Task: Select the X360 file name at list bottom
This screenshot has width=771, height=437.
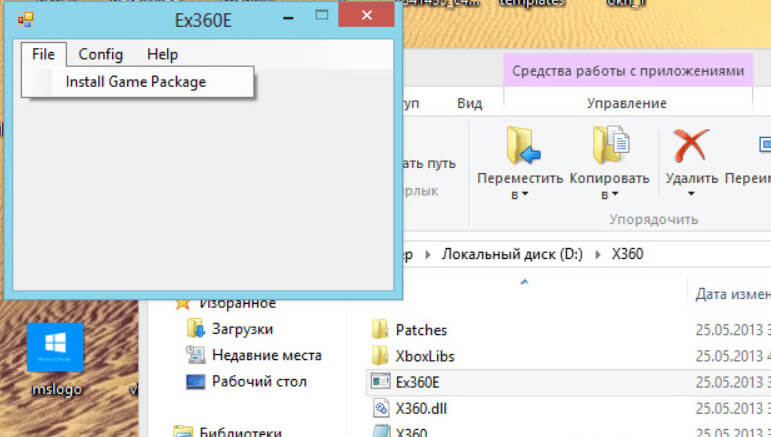Action: click(412, 433)
